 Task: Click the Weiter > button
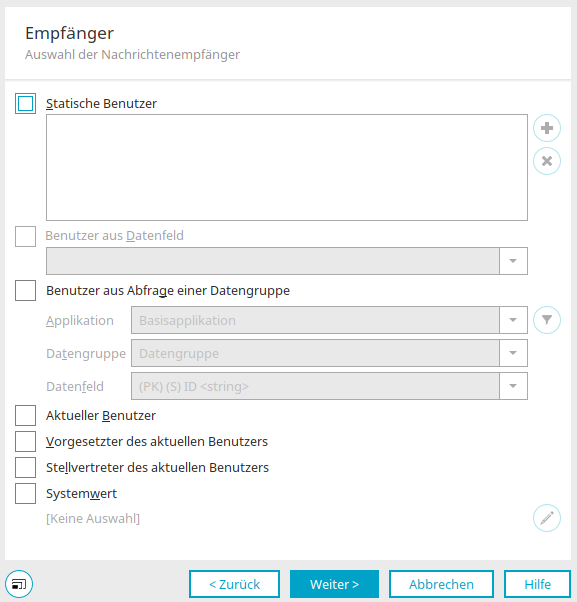coord(334,584)
